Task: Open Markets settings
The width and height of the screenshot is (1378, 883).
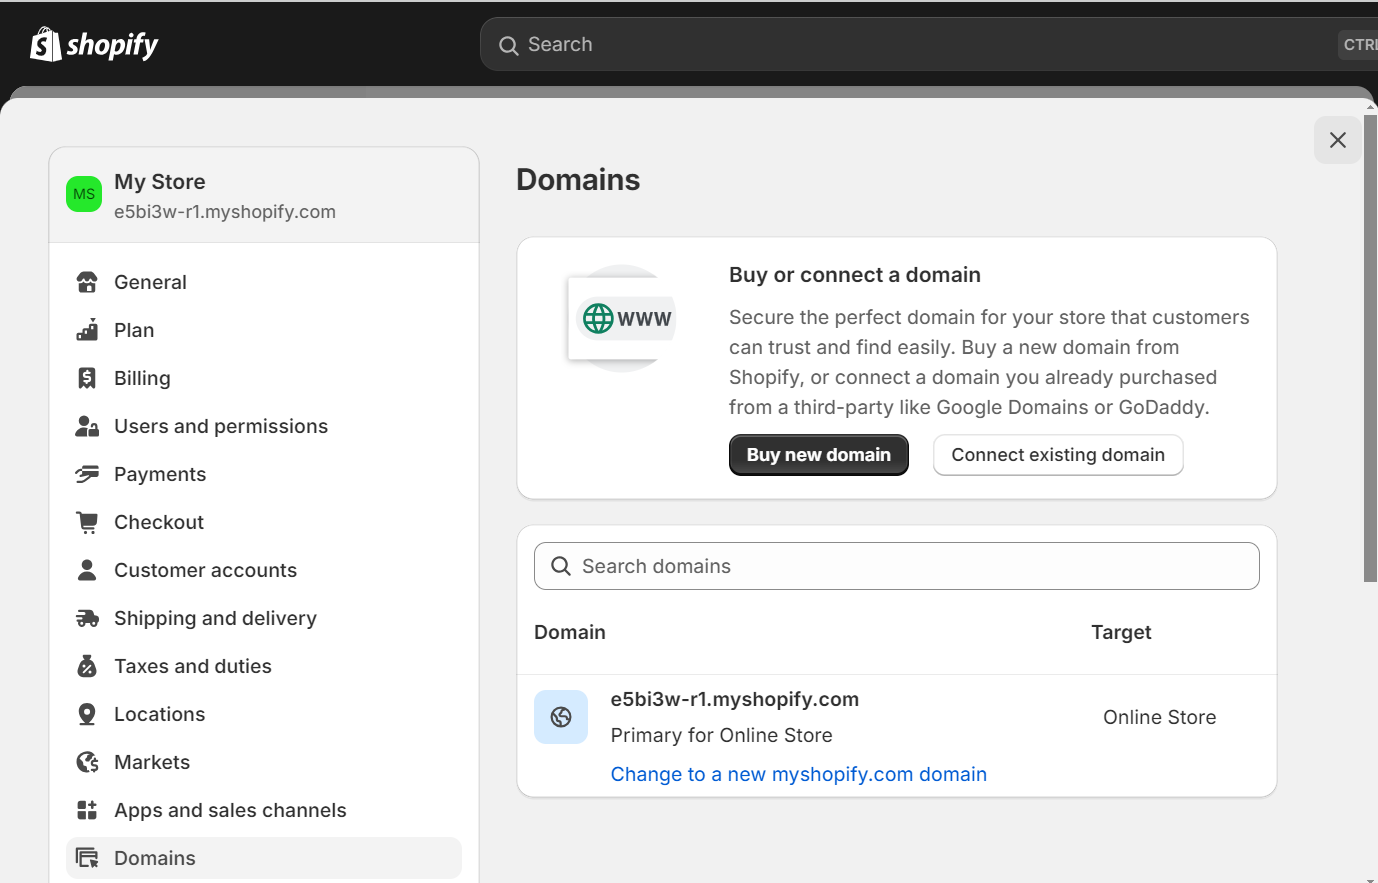Action: 264,762
